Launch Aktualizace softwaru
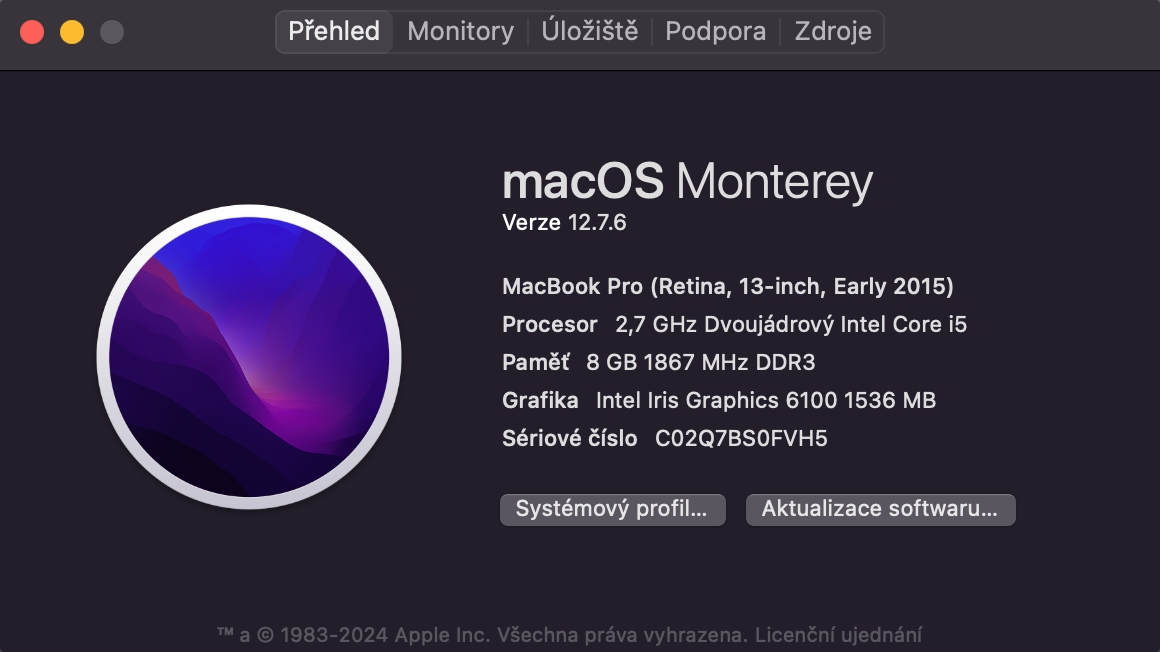 880,509
